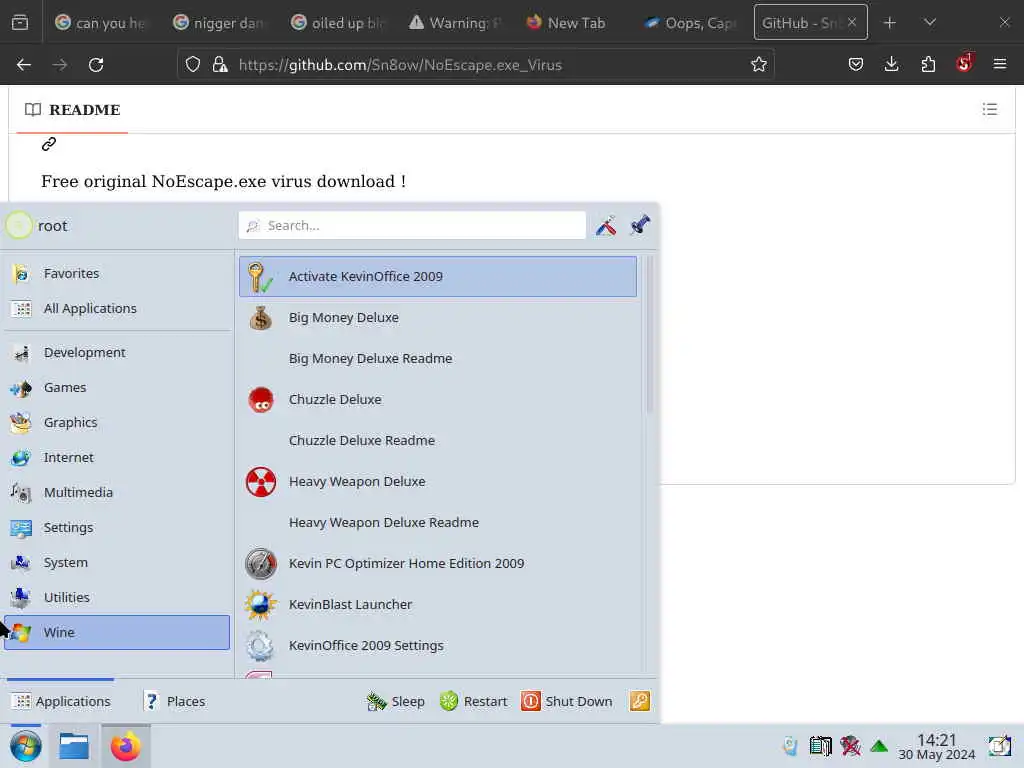
Task: Click the show desktop tray icon
Action: [999, 746]
